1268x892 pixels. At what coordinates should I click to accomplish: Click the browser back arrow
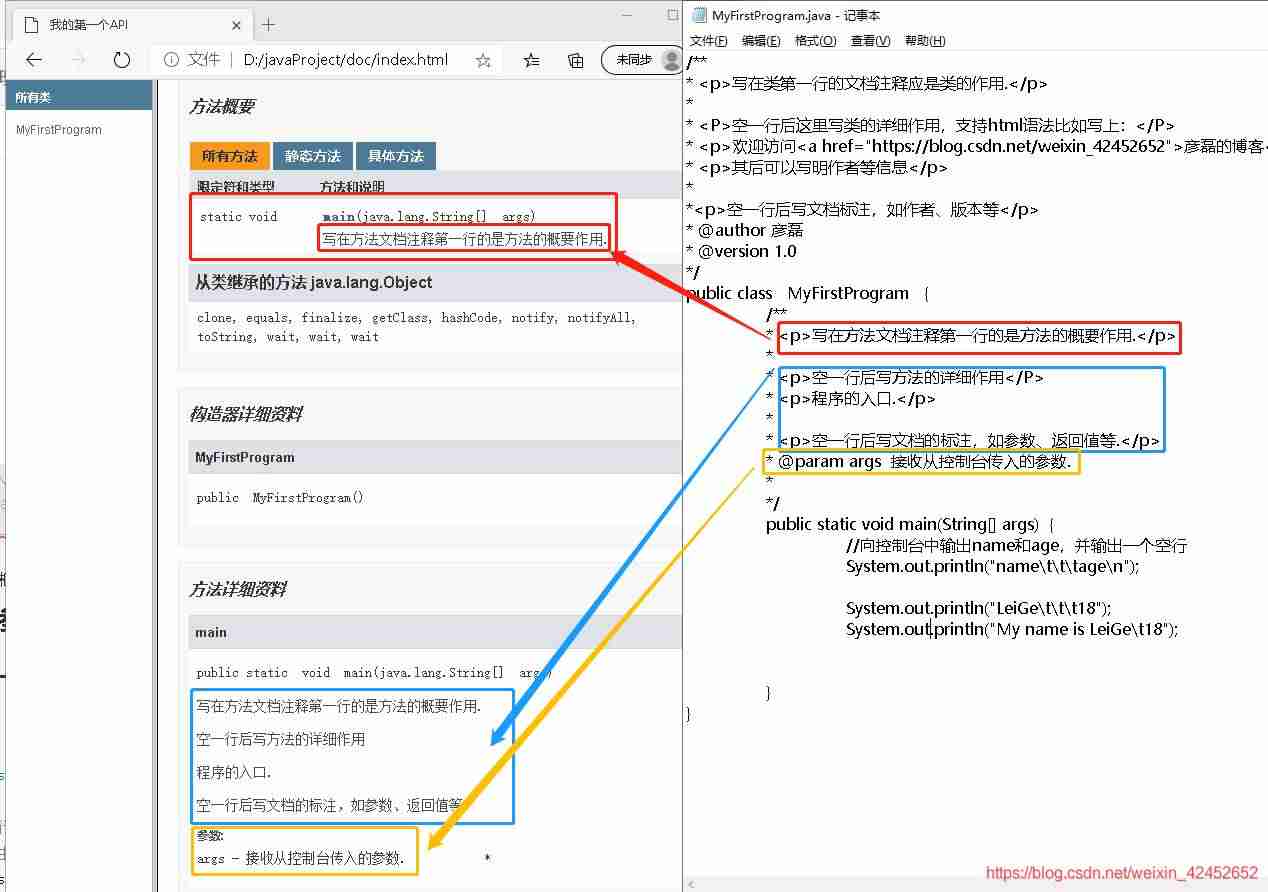34,60
